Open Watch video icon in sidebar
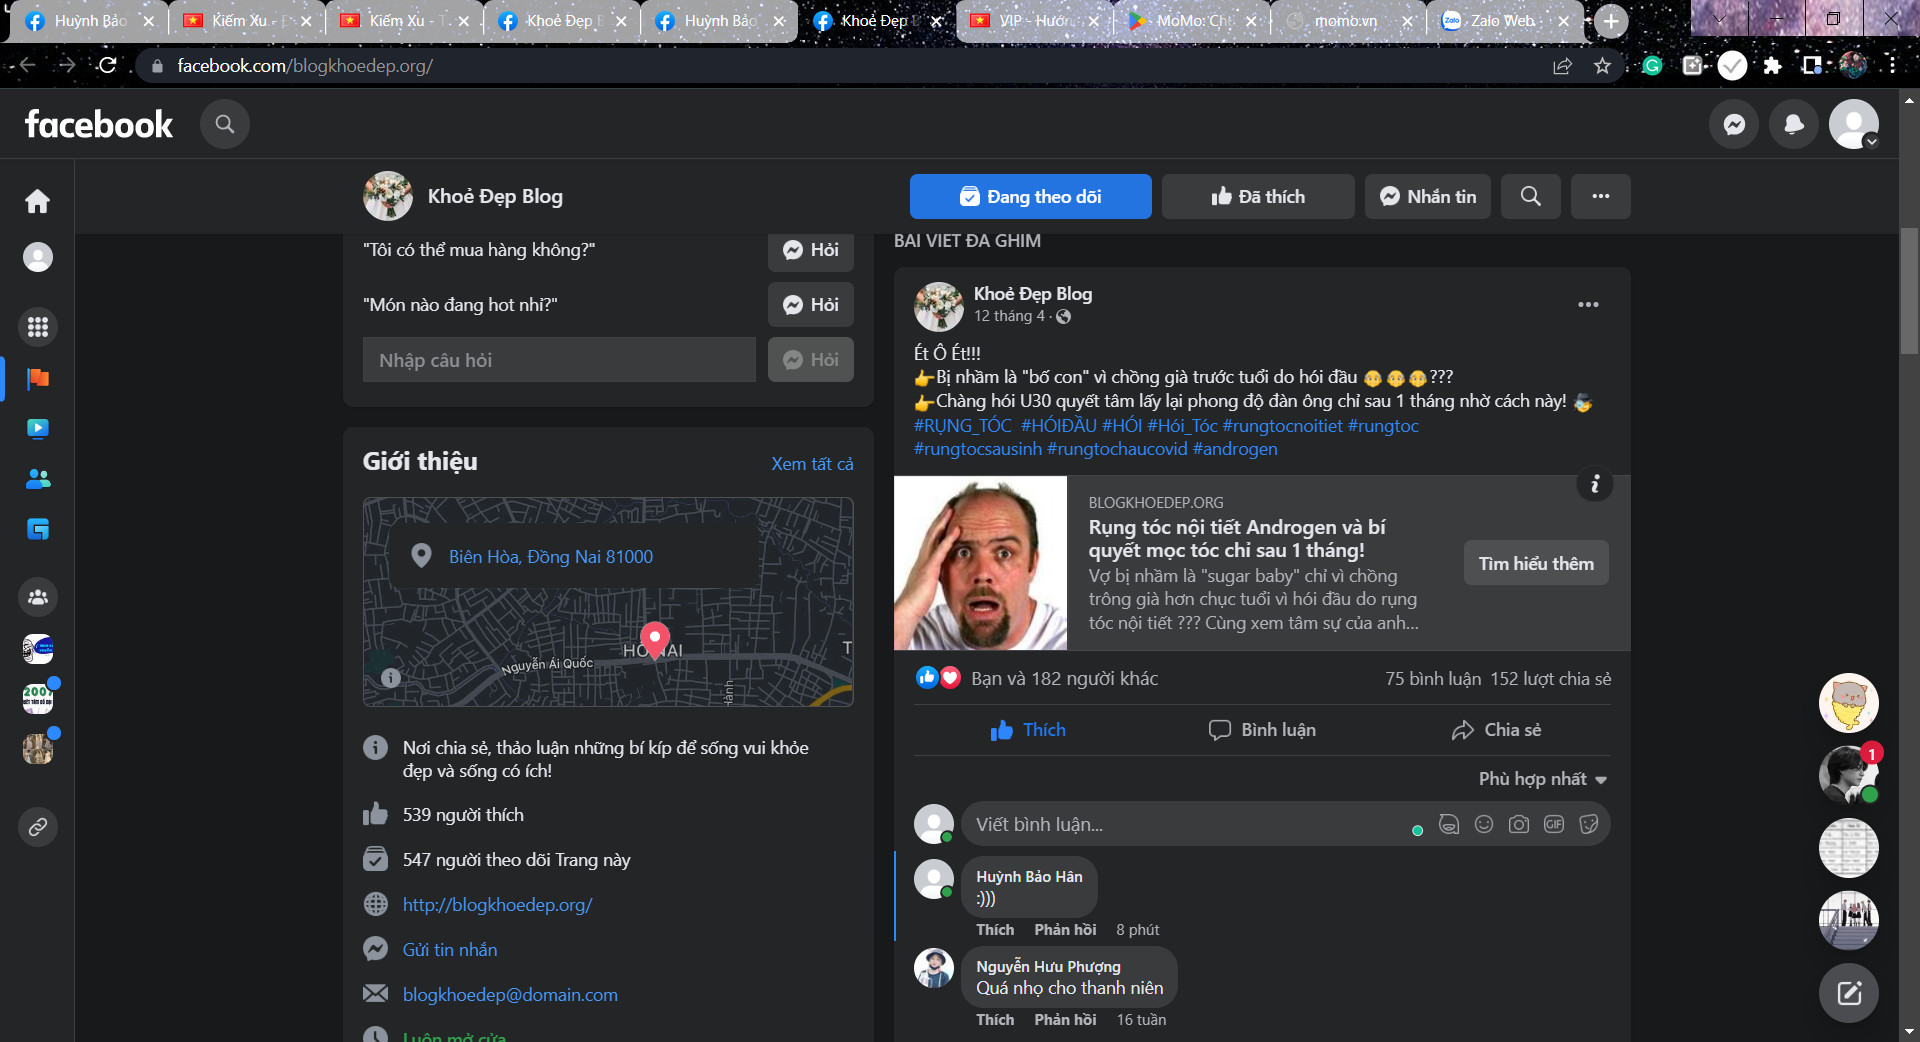The image size is (1920, 1042). click(x=38, y=428)
